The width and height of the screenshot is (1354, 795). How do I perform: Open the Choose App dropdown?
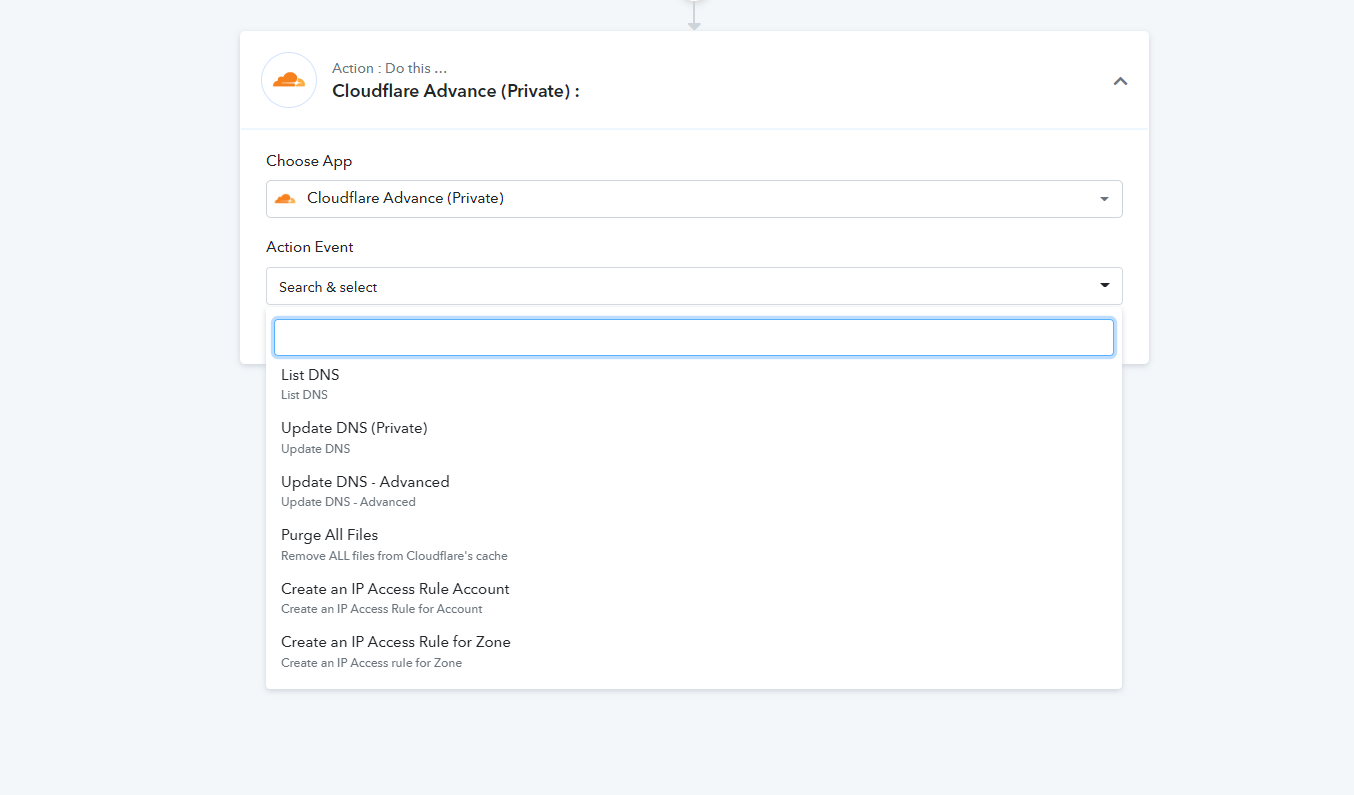pos(694,199)
